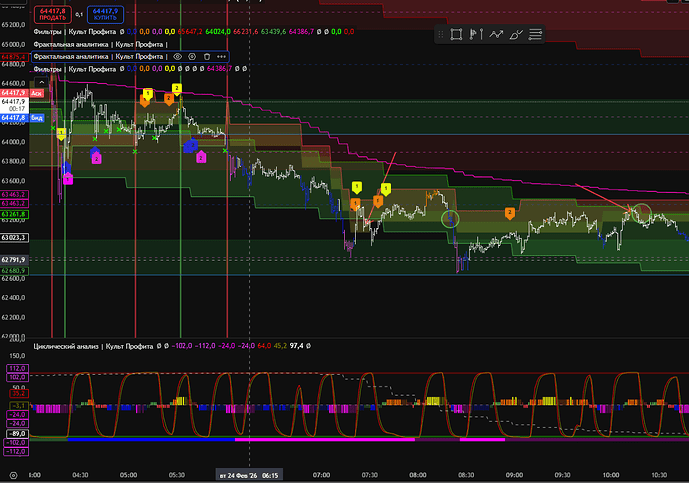Toggle visibility eye of Фрактальная аналитика indicator

tap(177, 57)
